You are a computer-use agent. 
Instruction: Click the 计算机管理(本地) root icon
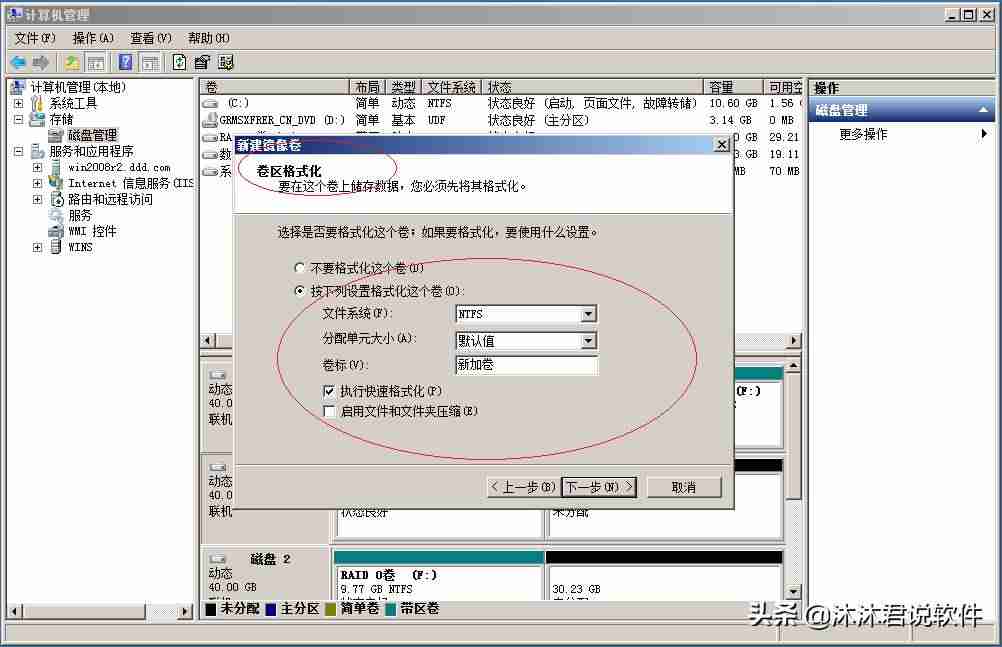[19, 87]
